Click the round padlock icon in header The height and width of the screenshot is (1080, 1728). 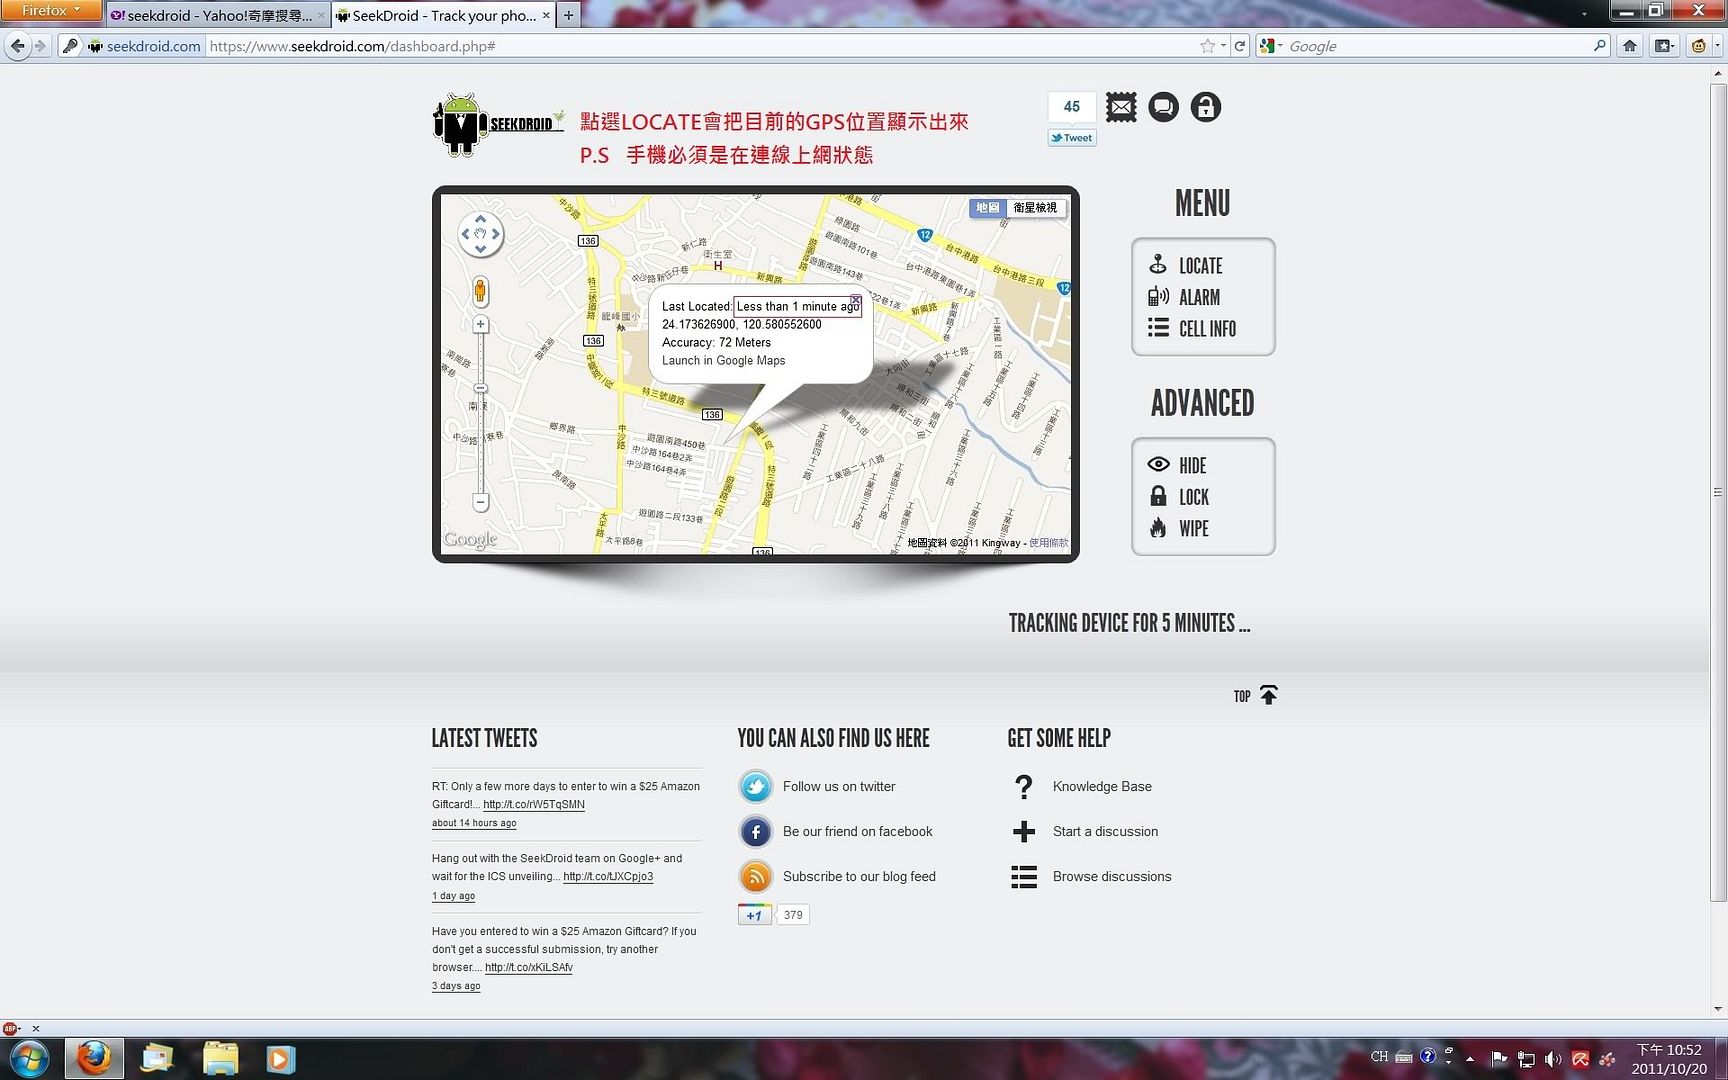[1206, 107]
